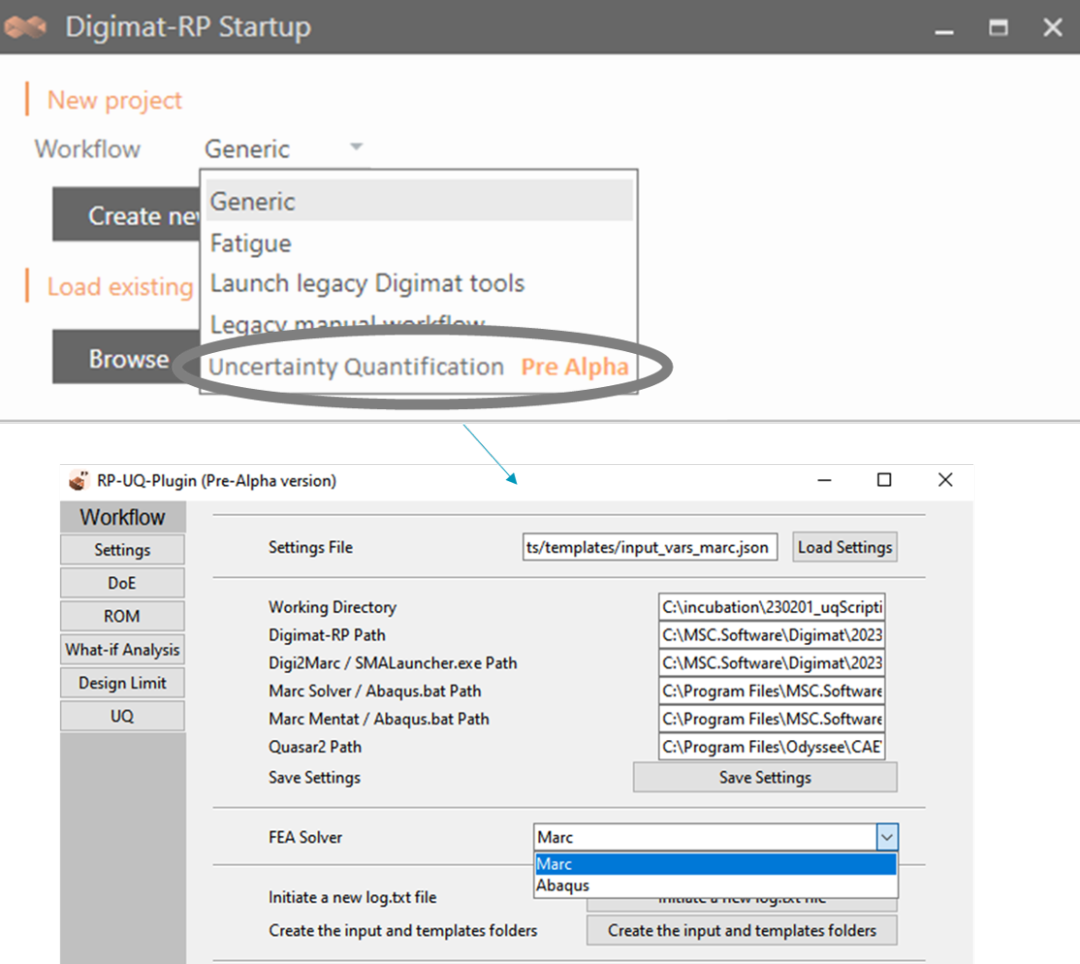Go to the Design Limit step
1080x964 pixels.
coord(122,682)
